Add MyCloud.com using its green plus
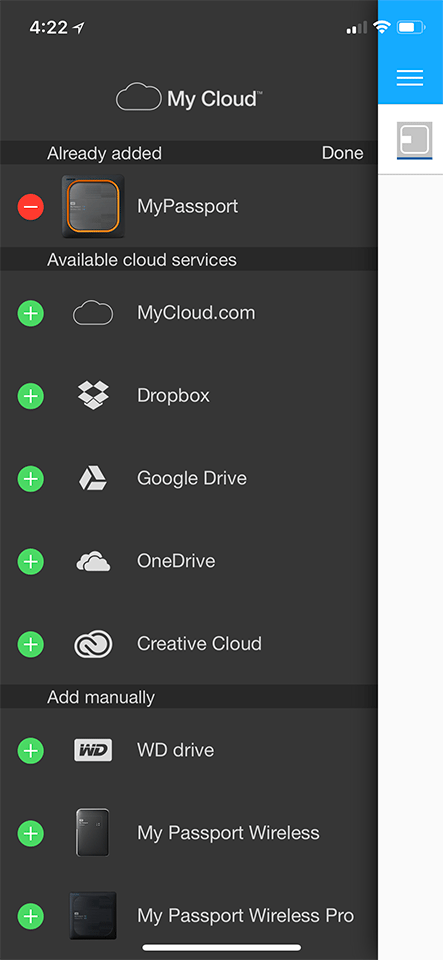 tap(30, 313)
